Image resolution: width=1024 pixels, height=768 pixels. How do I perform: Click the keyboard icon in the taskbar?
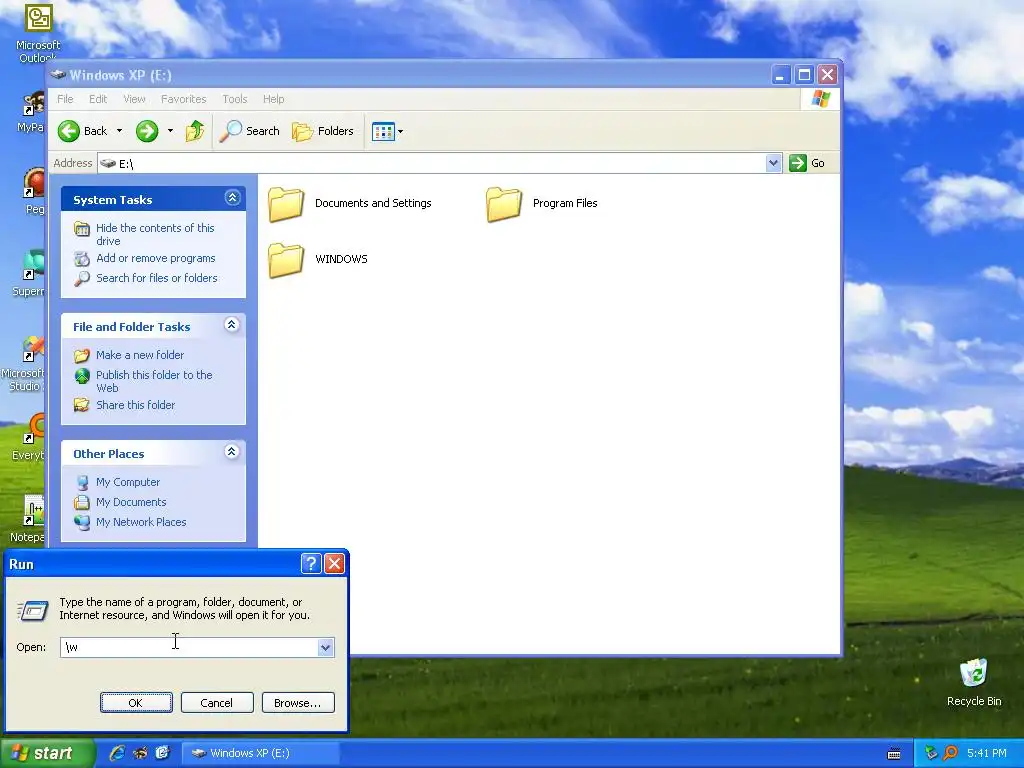894,754
